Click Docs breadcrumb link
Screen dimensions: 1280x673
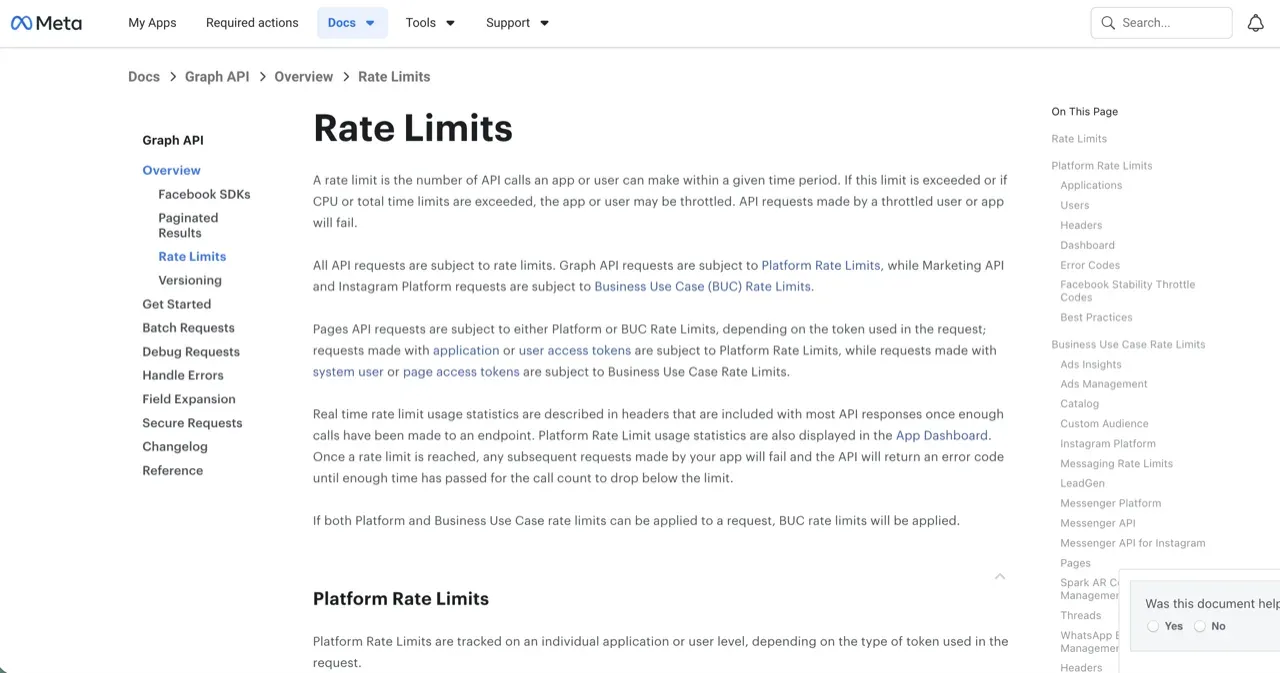pos(144,77)
